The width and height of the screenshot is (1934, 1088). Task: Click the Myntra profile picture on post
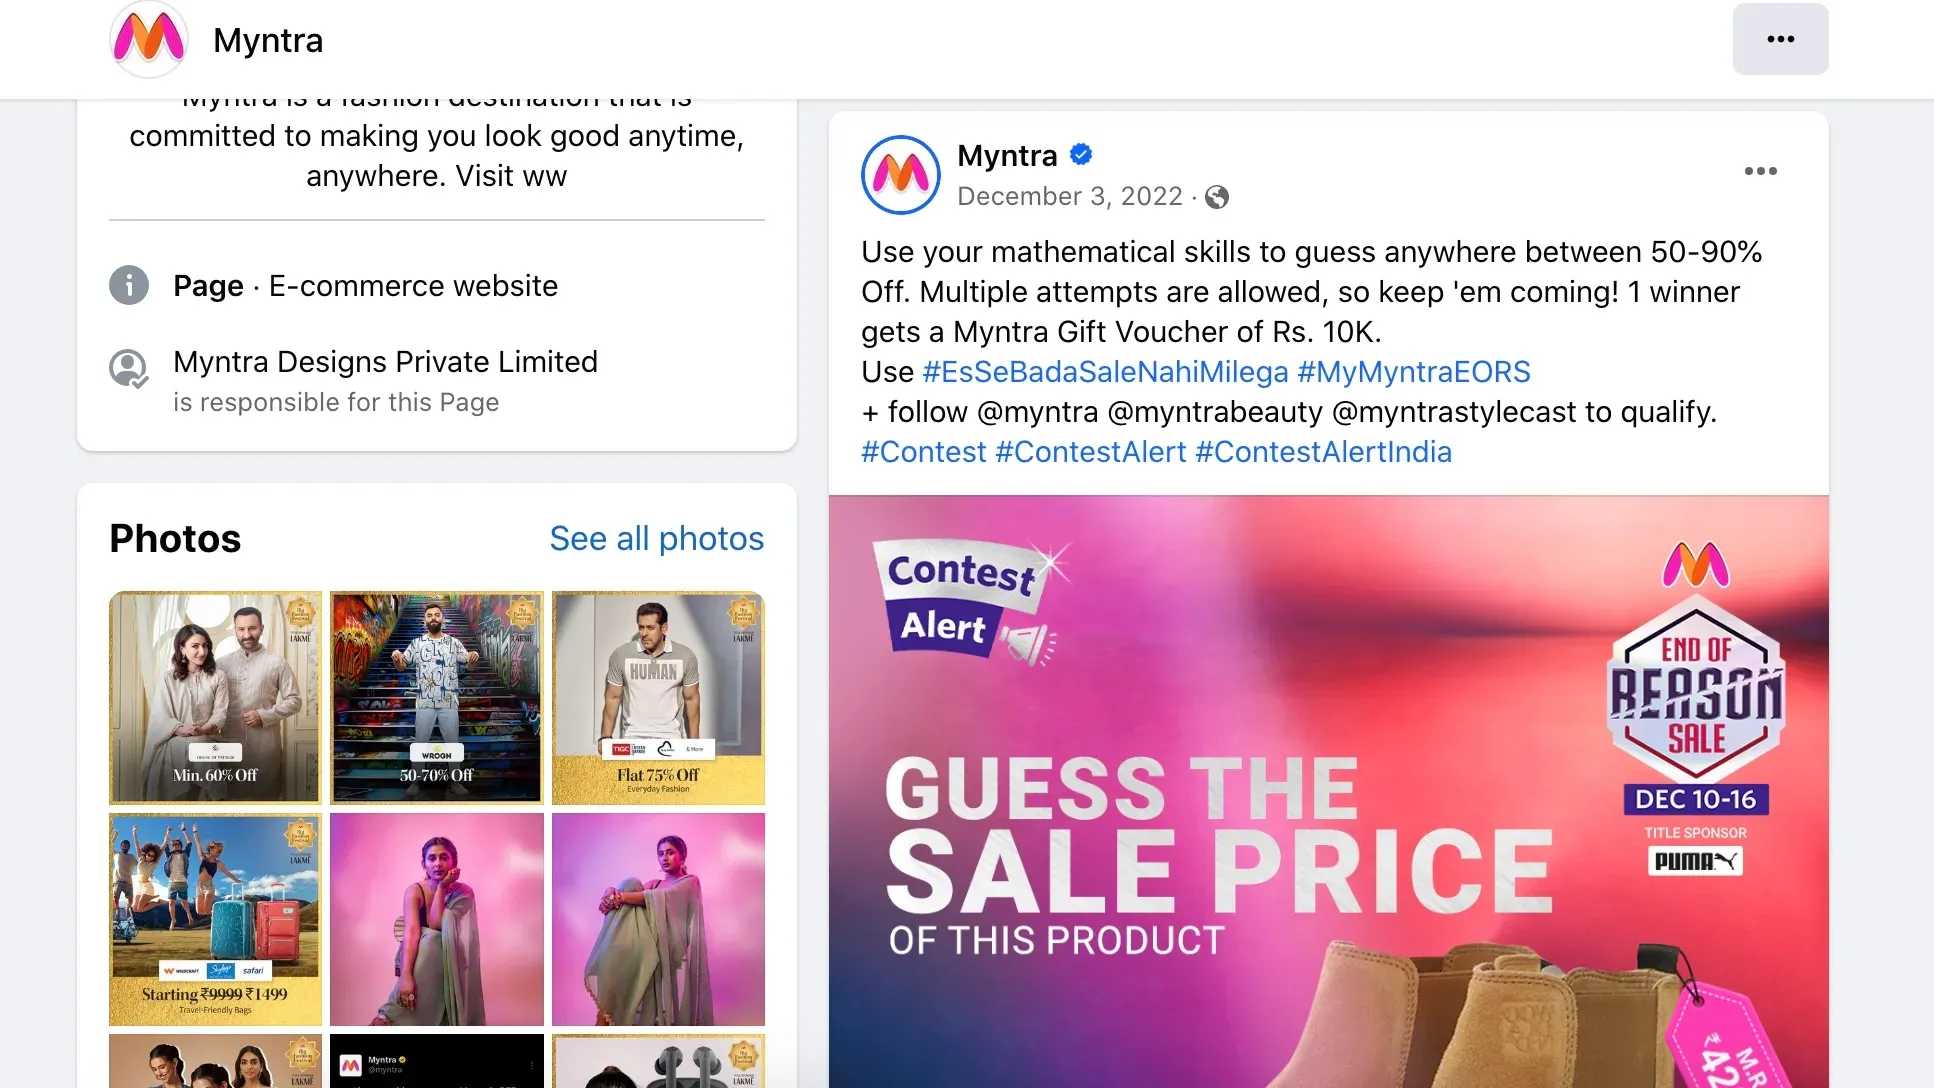click(x=900, y=175)
